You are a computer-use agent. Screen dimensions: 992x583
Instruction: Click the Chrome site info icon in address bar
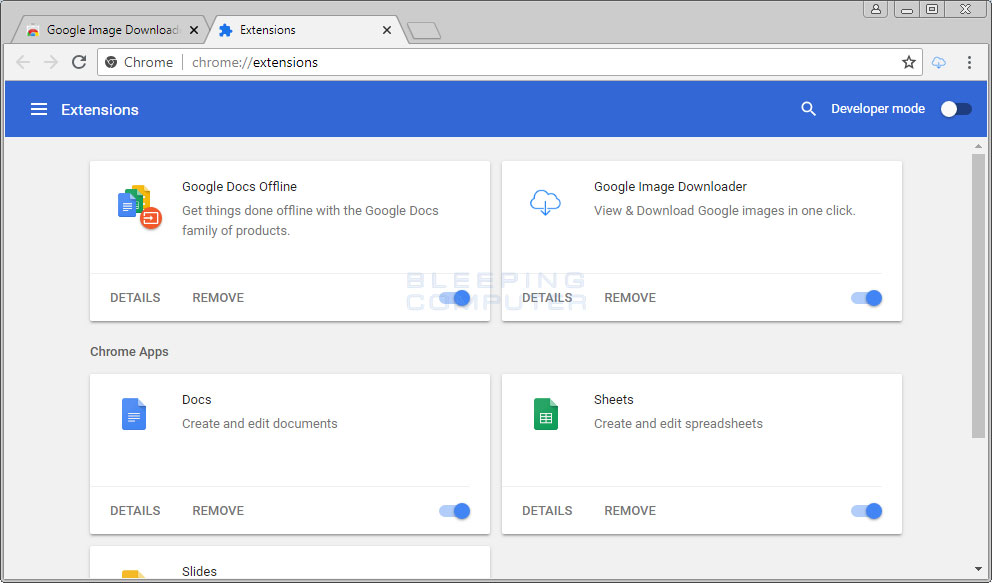[111, 62]
